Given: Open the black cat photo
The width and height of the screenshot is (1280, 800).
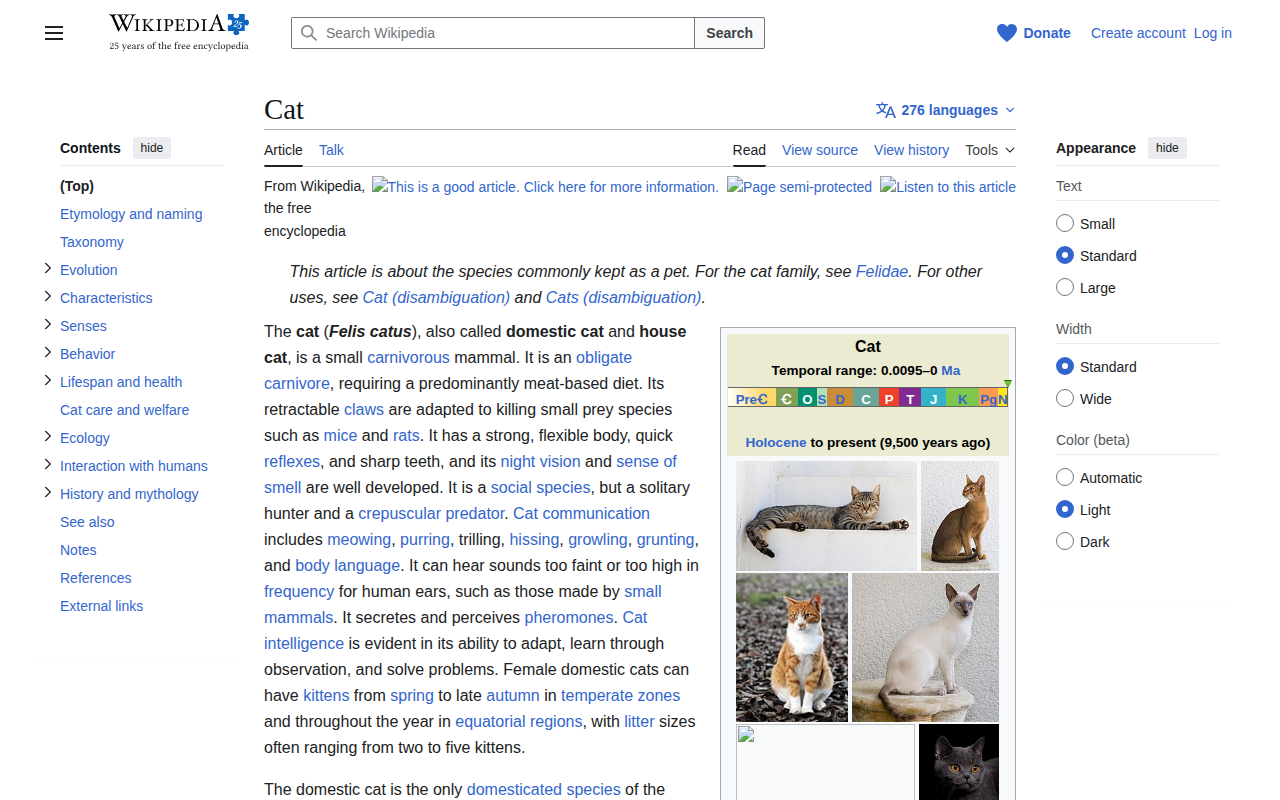Looking at the screenshot, I should point(959,762).
